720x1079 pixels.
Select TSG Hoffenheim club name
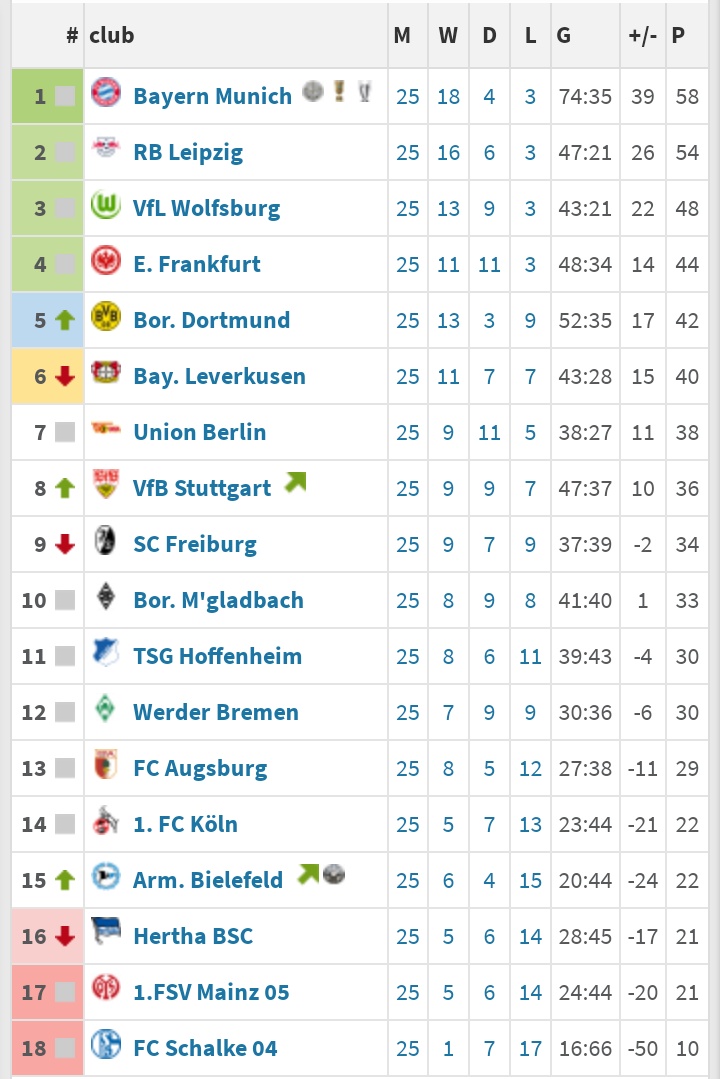pyautogui.click(x=218, y=656)
